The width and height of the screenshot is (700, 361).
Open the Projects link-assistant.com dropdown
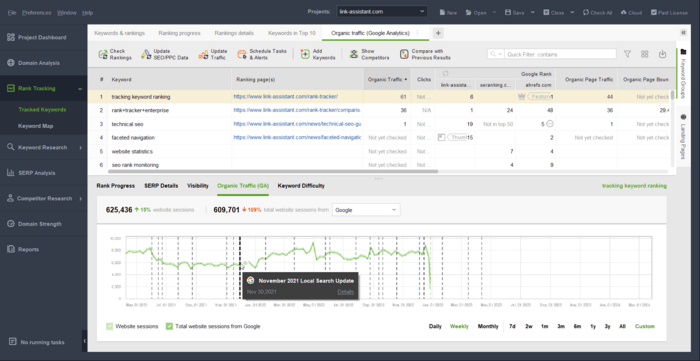[382, 12]
